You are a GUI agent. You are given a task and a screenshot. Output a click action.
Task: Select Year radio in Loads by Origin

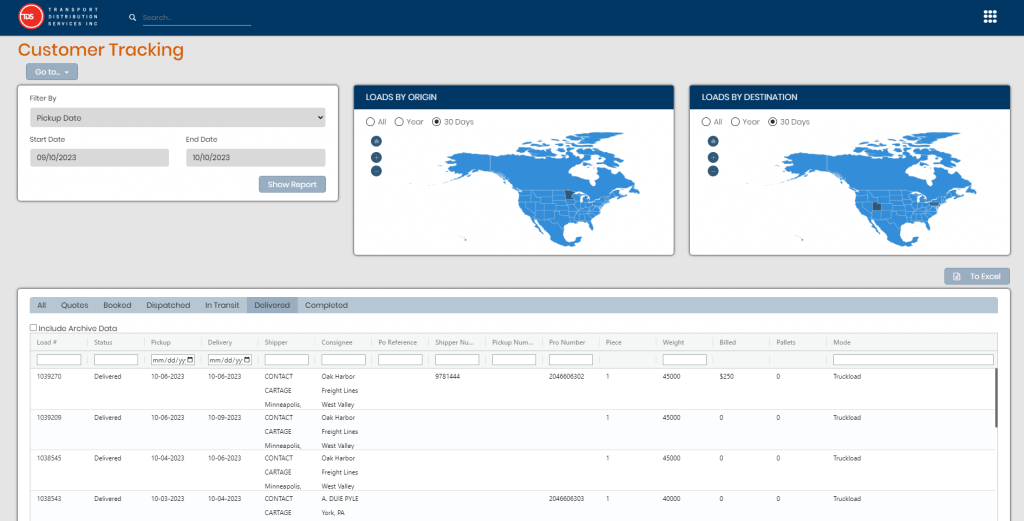pos(399,122)
